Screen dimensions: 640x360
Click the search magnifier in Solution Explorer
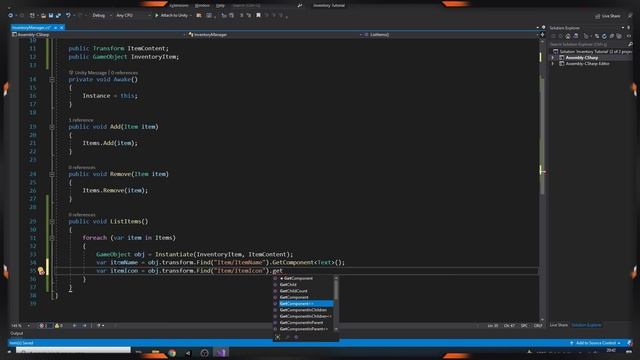coord(630,44)
